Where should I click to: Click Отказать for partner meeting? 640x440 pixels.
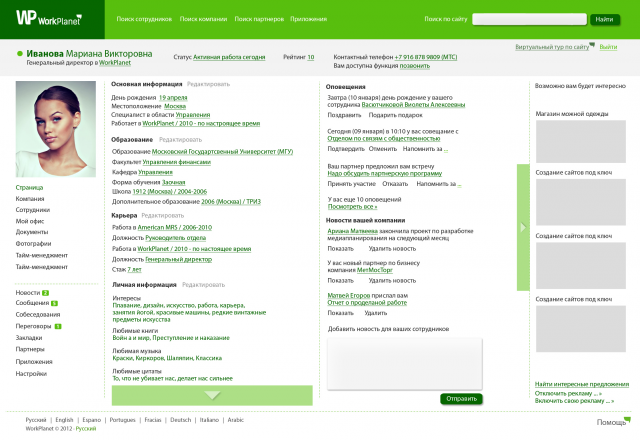click(395, 184)
